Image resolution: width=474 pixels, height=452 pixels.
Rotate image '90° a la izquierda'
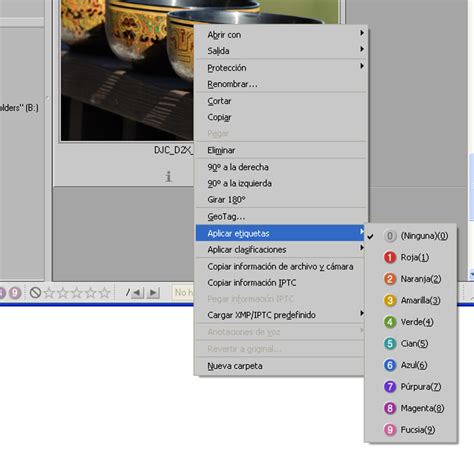[281, 183]
